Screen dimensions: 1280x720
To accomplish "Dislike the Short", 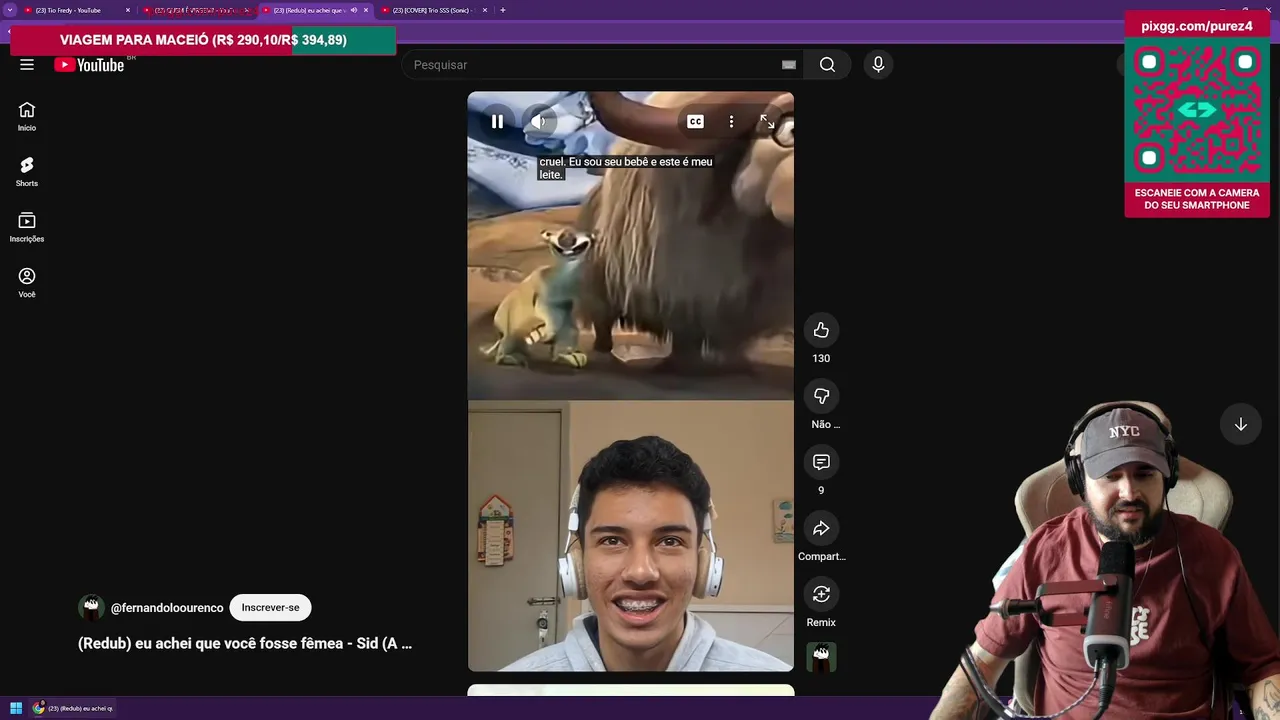I will tap(821, 396).
